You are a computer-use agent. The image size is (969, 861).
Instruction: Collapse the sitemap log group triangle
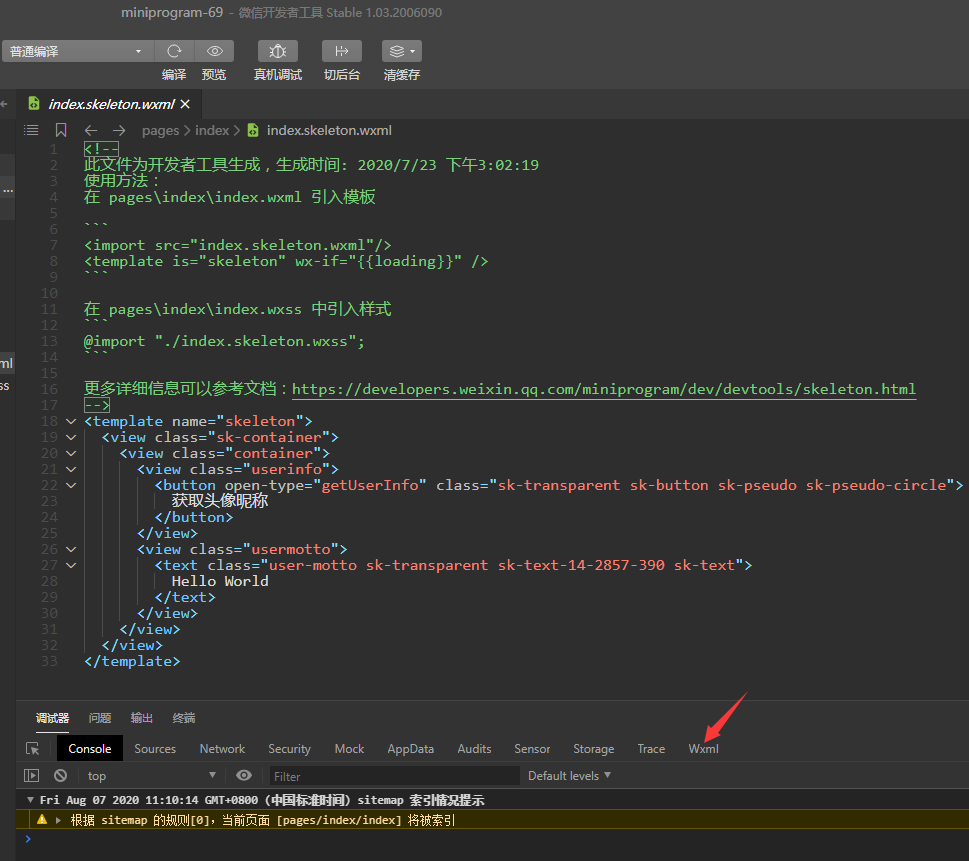click(30, 800)
